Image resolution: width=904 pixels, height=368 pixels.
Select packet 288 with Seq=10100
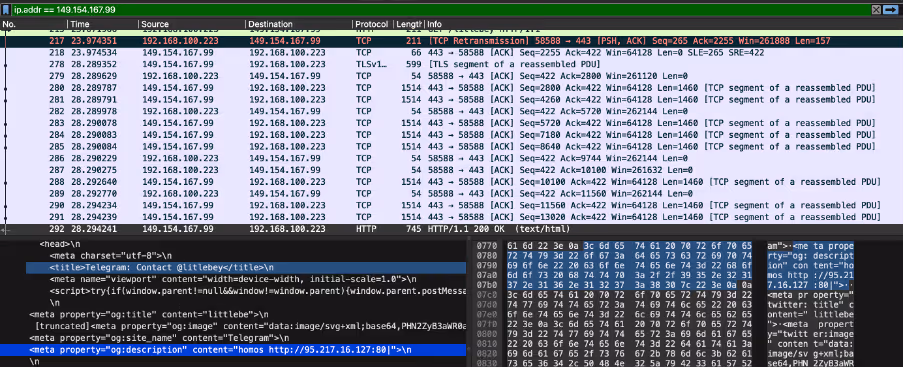tap(452, 182)
